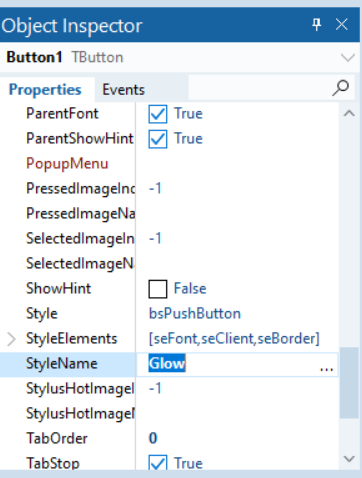Open the Button1 component selector dropdown
The width and height of the screenshot is (362, 478).
point(348,58)
